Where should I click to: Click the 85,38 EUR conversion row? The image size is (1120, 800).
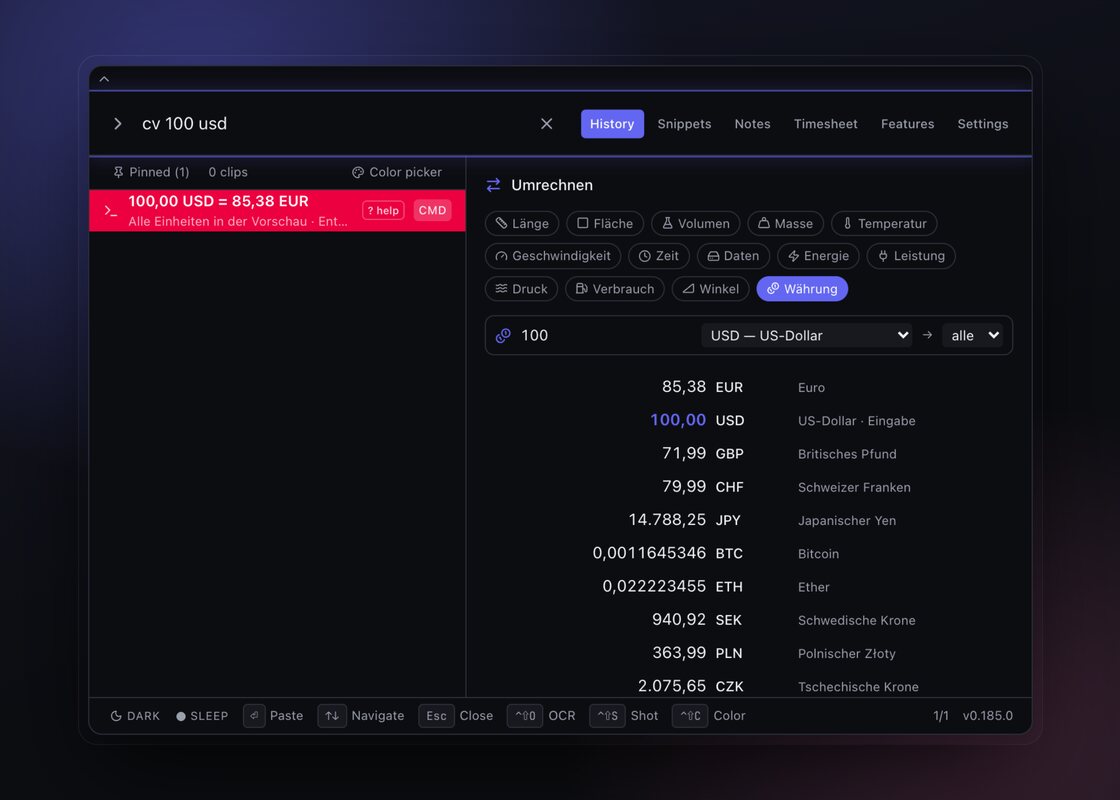(749, 387)
